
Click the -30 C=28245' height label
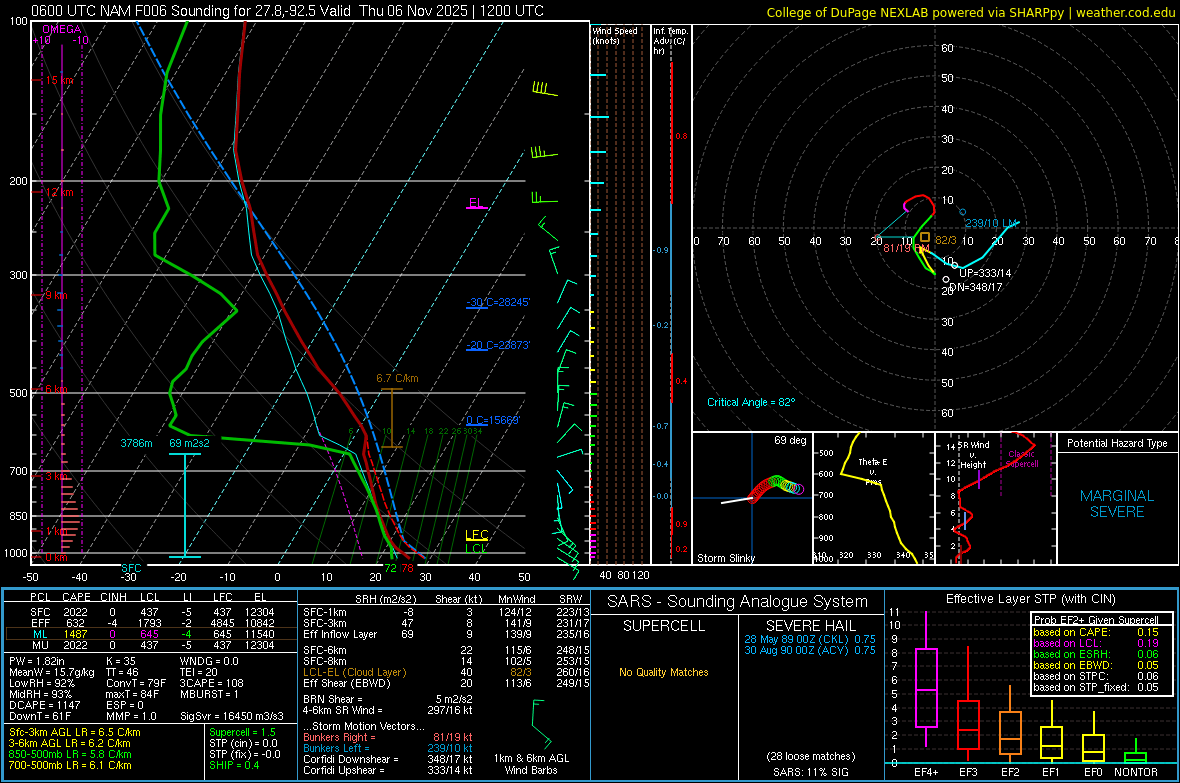[497, 302]
